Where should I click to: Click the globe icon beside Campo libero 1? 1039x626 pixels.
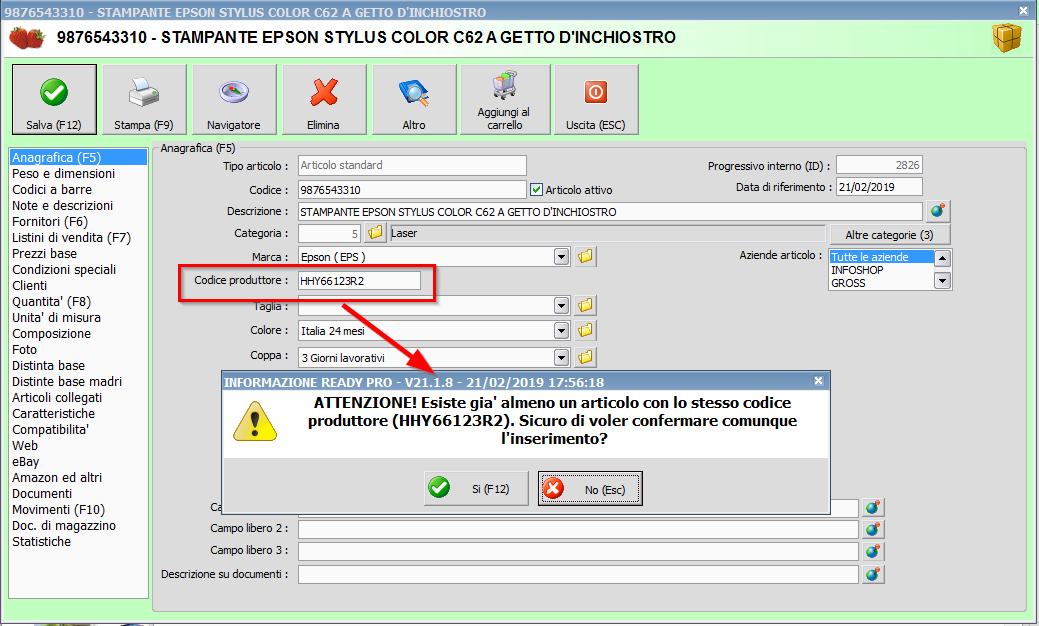point(873,507)
